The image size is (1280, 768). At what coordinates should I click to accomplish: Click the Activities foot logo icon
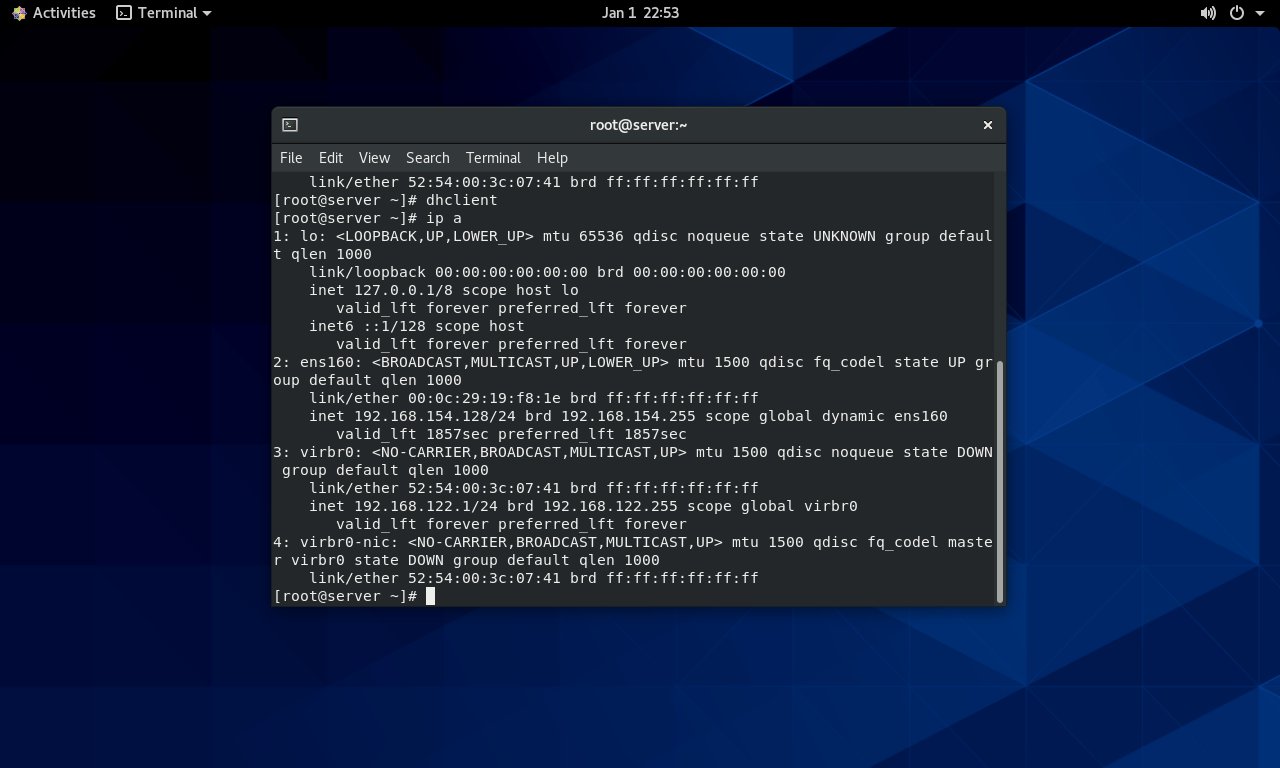pyautogui.click(x=19, y=13)
